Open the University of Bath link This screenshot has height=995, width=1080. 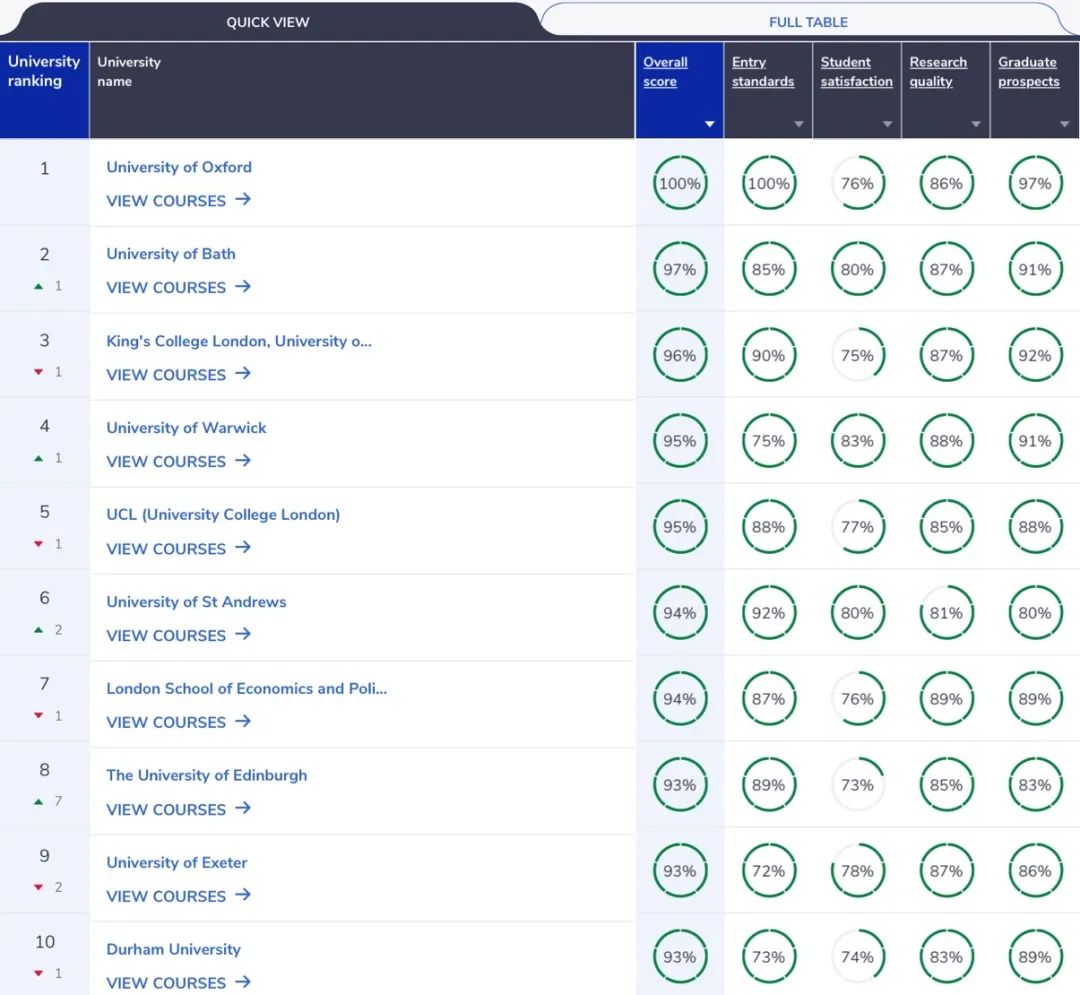tap(171, 254)
